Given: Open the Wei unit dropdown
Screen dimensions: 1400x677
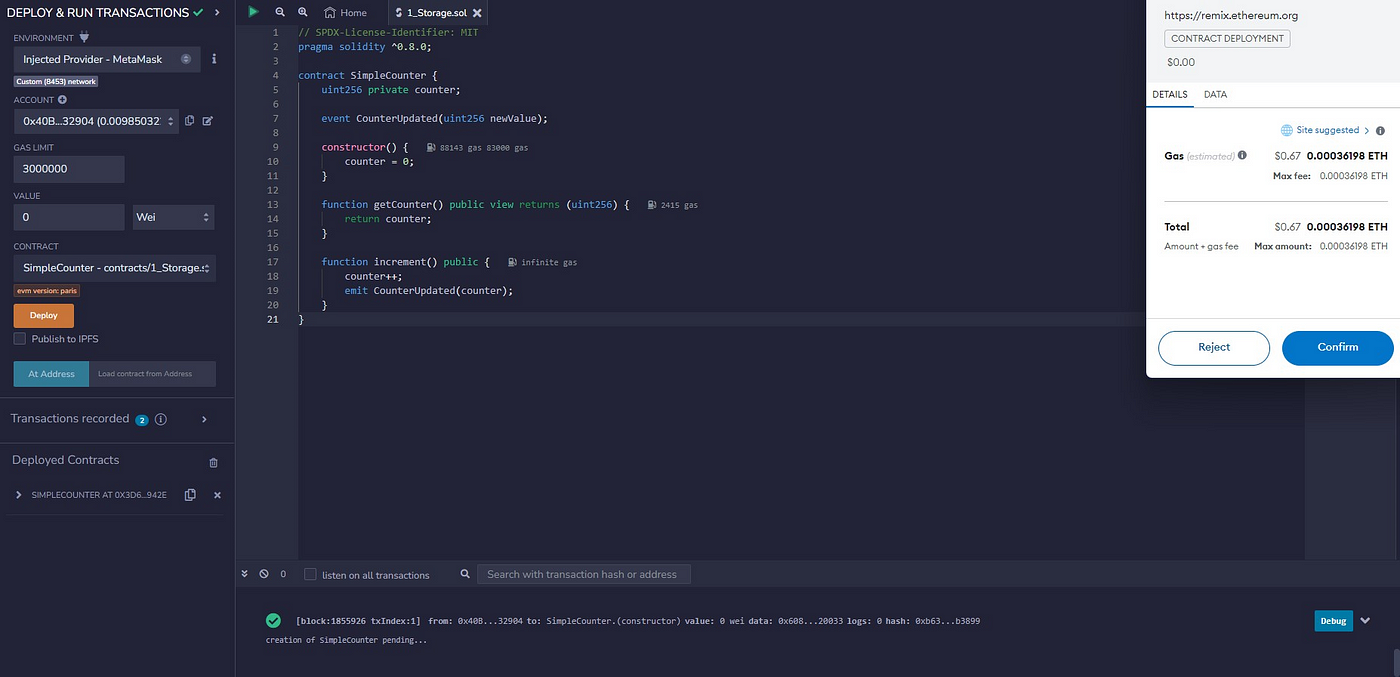Looking at the screenshot, I should tap(174, 217).
